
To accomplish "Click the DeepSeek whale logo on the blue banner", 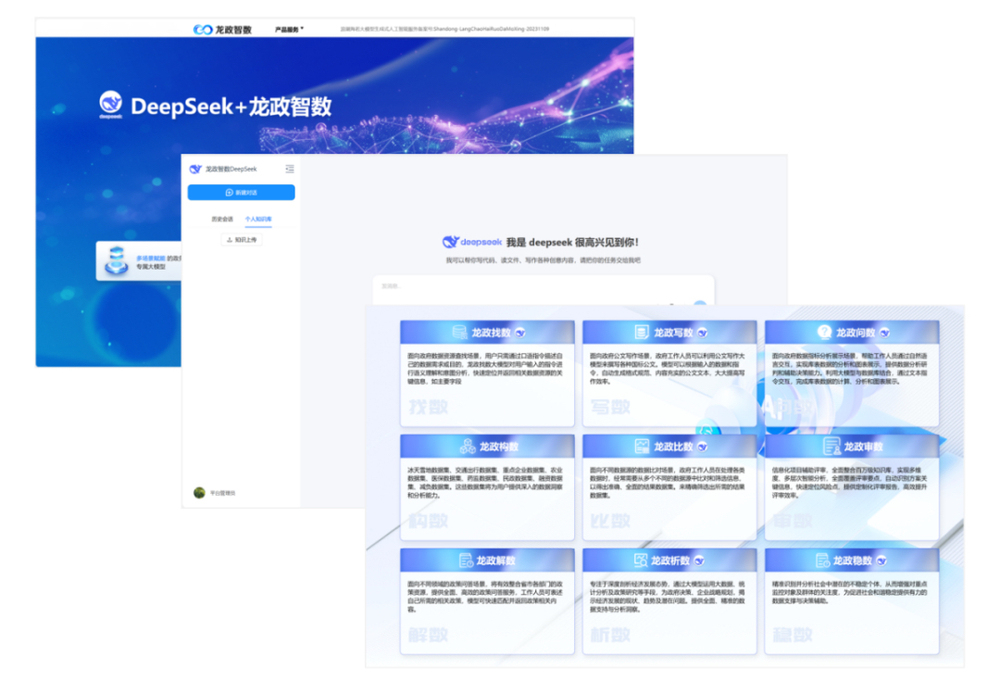I will (x=111, y=105).
